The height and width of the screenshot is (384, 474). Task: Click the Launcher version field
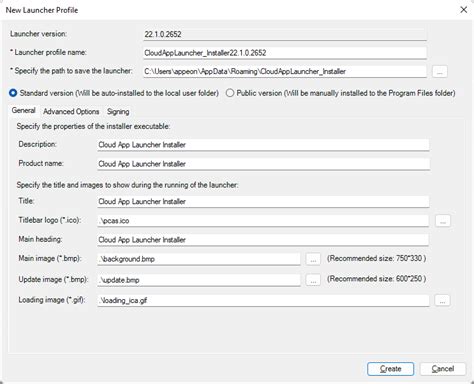point(285,34)
